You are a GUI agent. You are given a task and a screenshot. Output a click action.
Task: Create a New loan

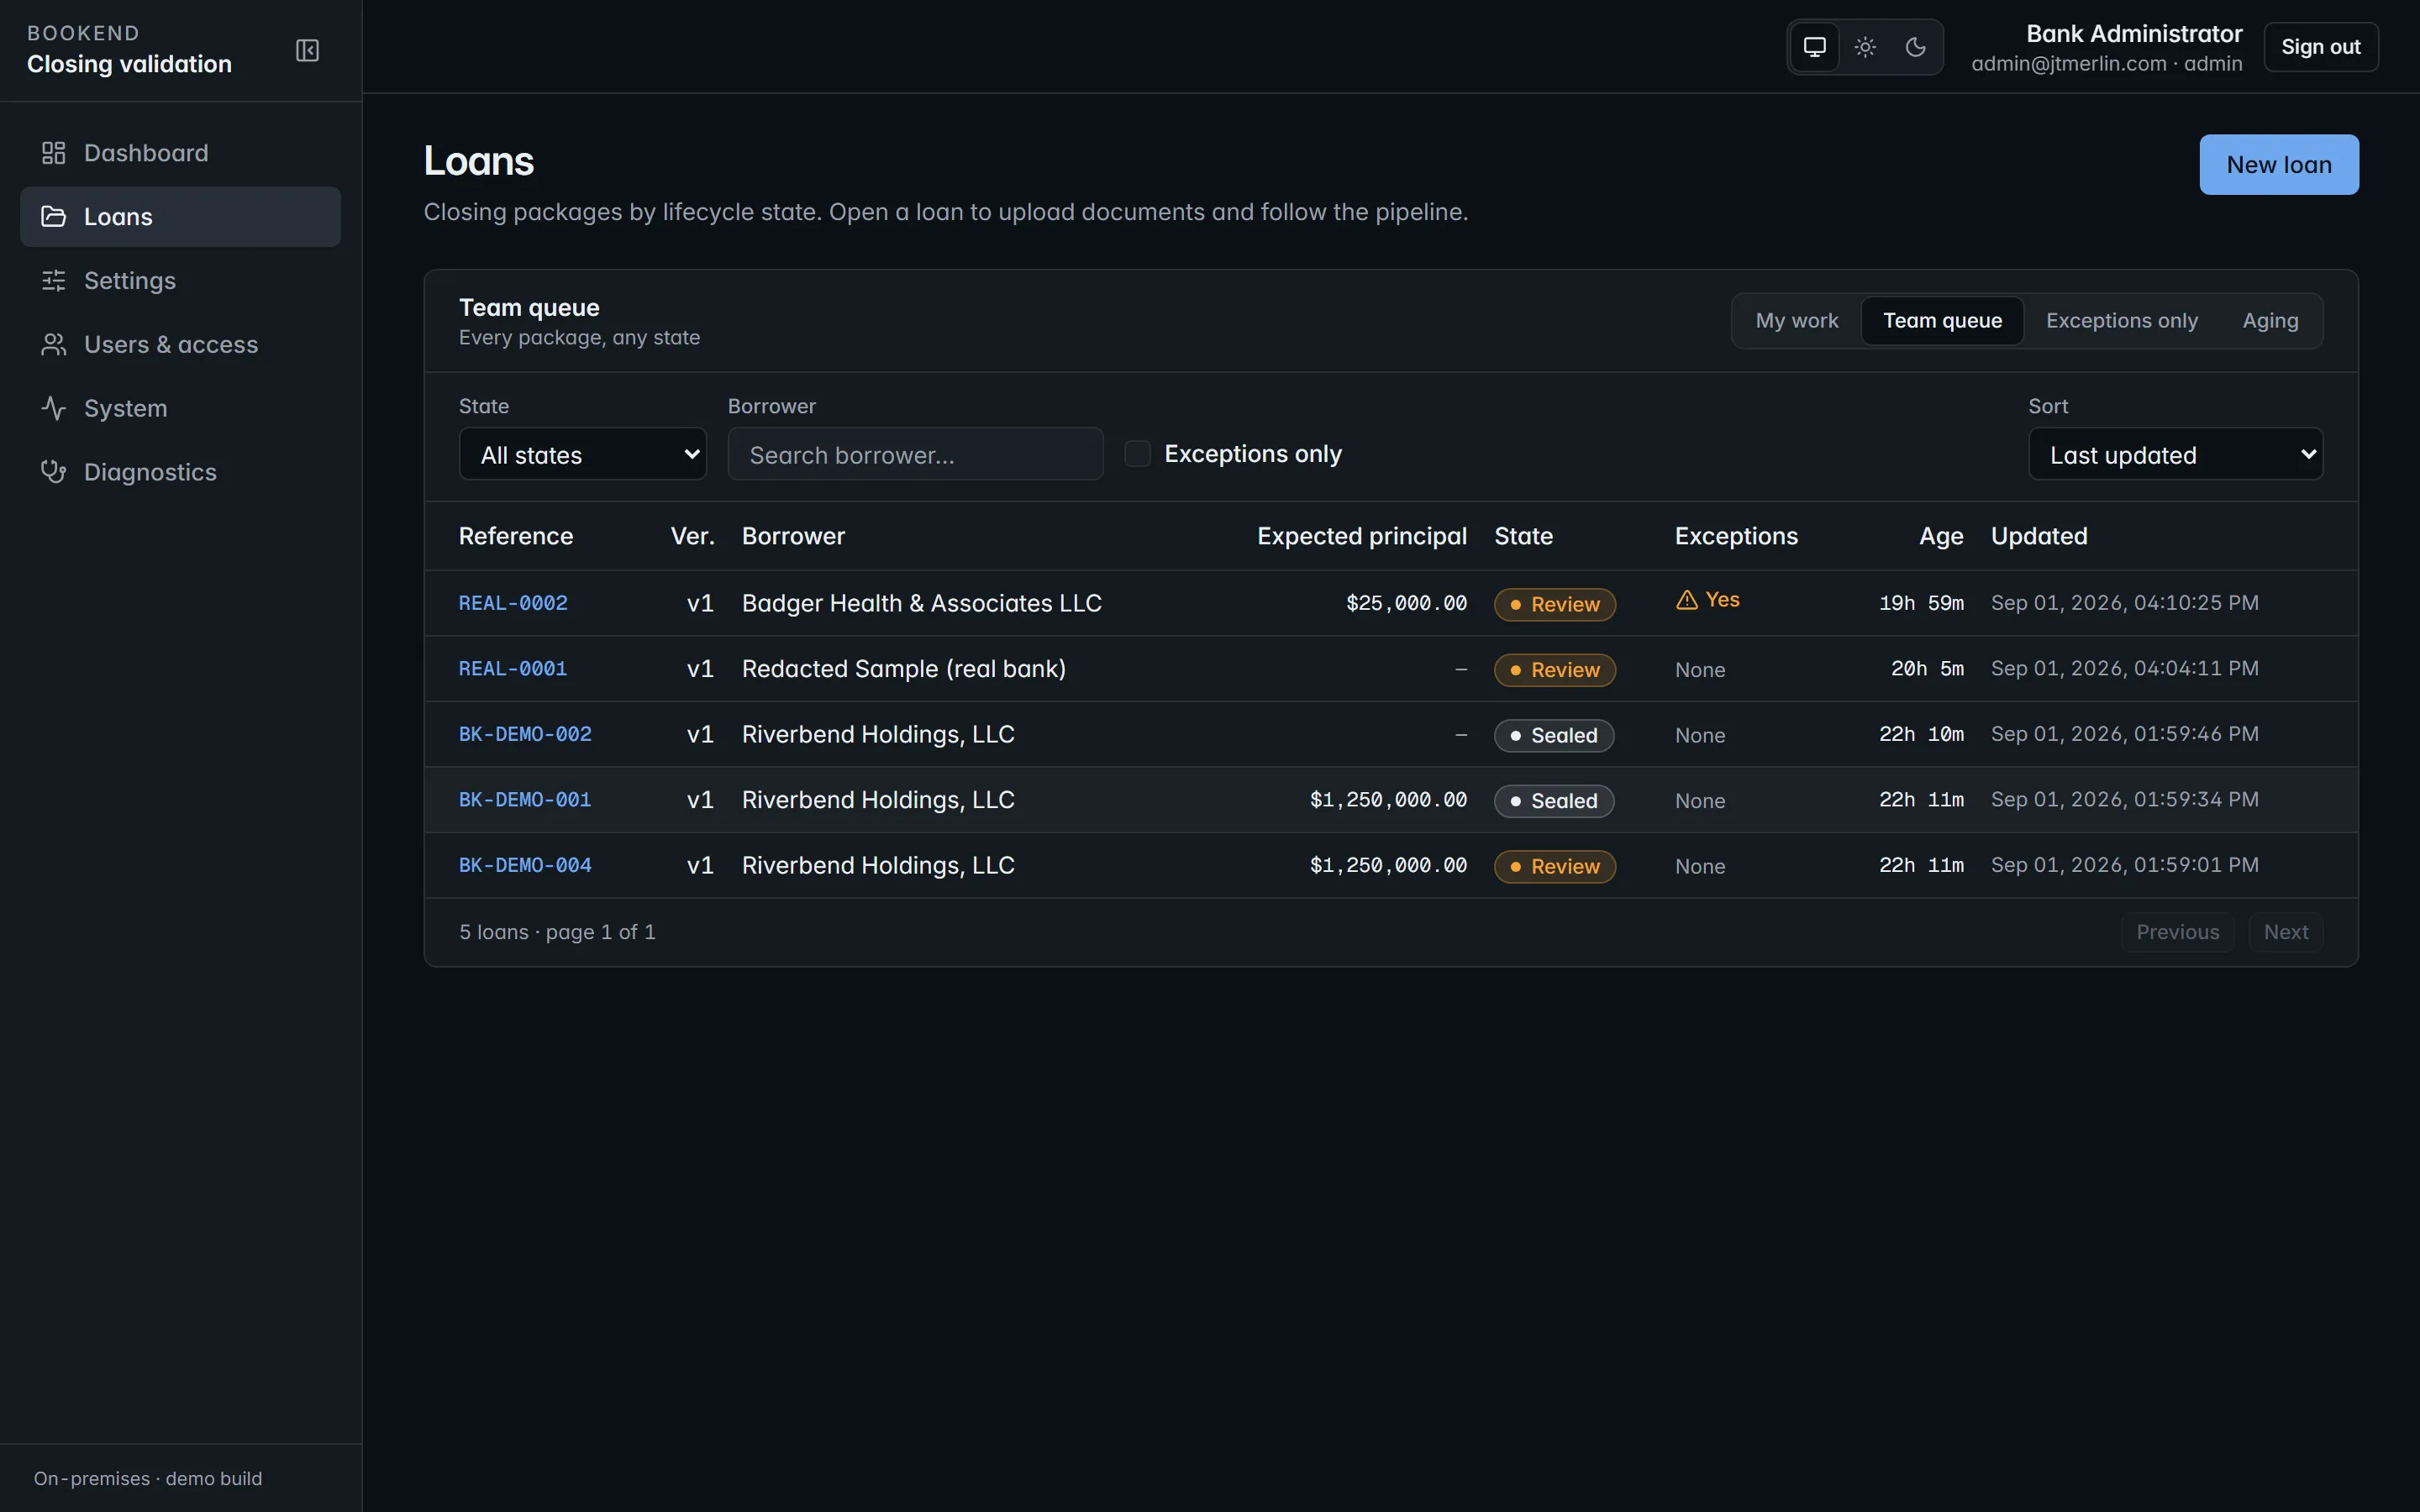2278,165
